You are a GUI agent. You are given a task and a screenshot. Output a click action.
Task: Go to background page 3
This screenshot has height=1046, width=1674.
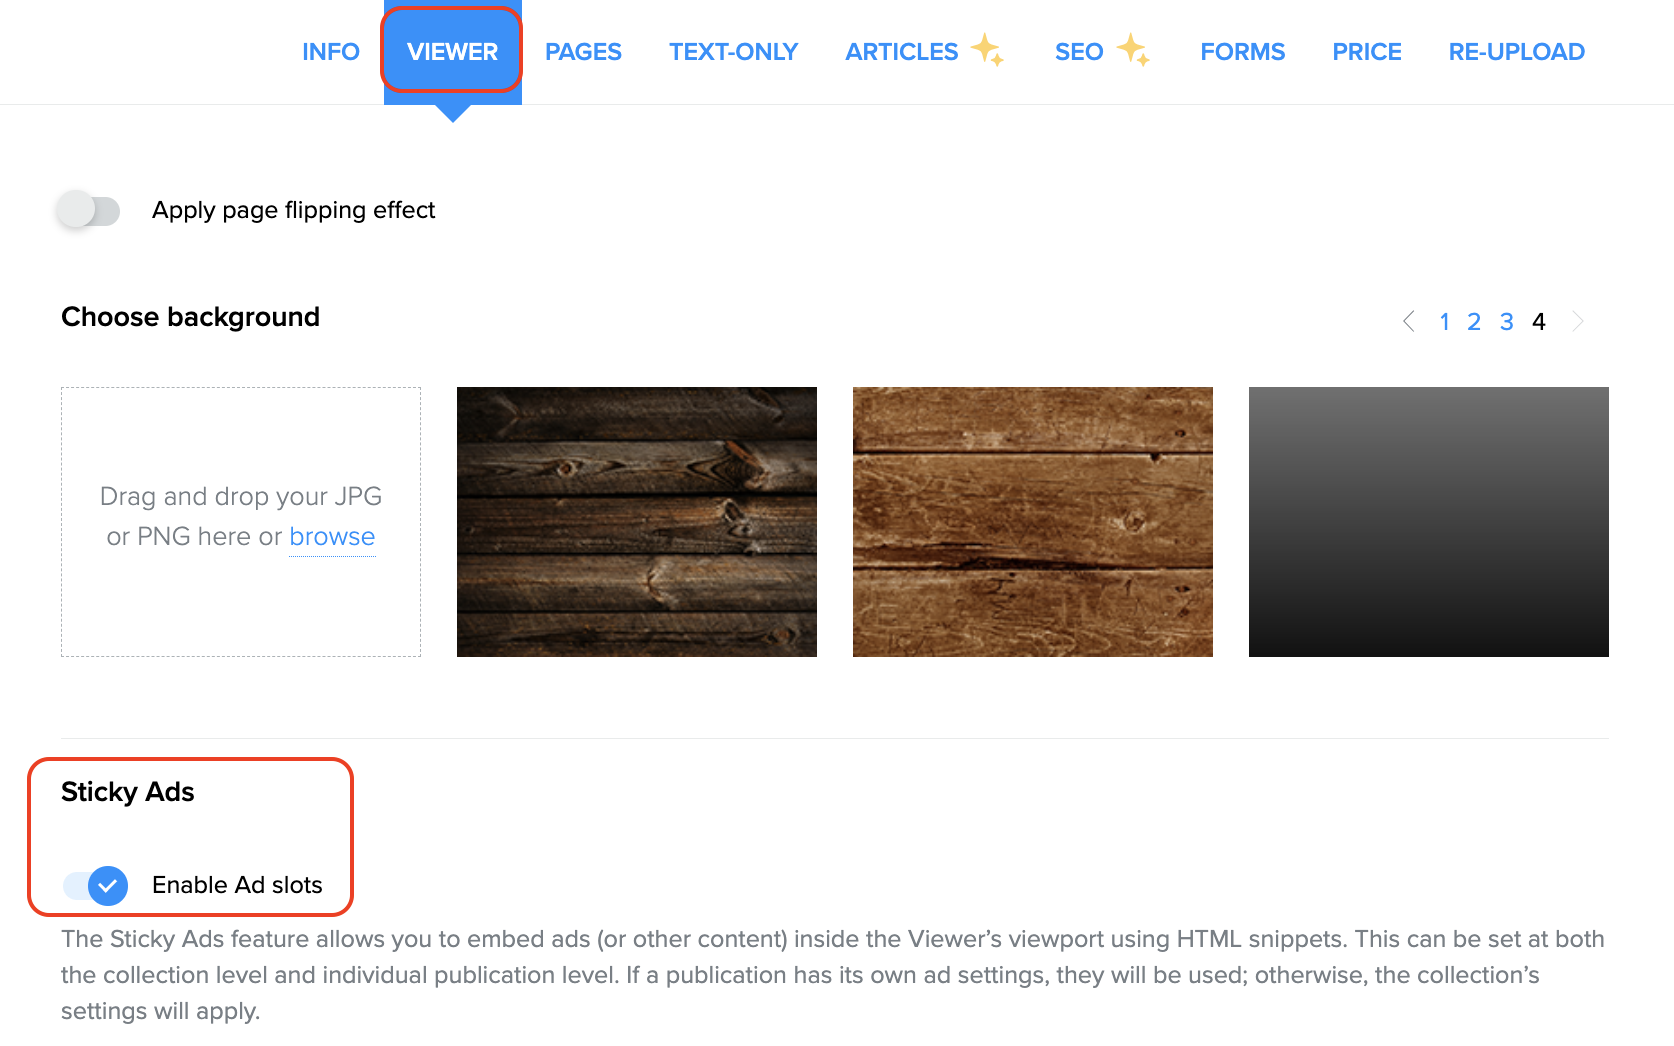click(1506, 322)
